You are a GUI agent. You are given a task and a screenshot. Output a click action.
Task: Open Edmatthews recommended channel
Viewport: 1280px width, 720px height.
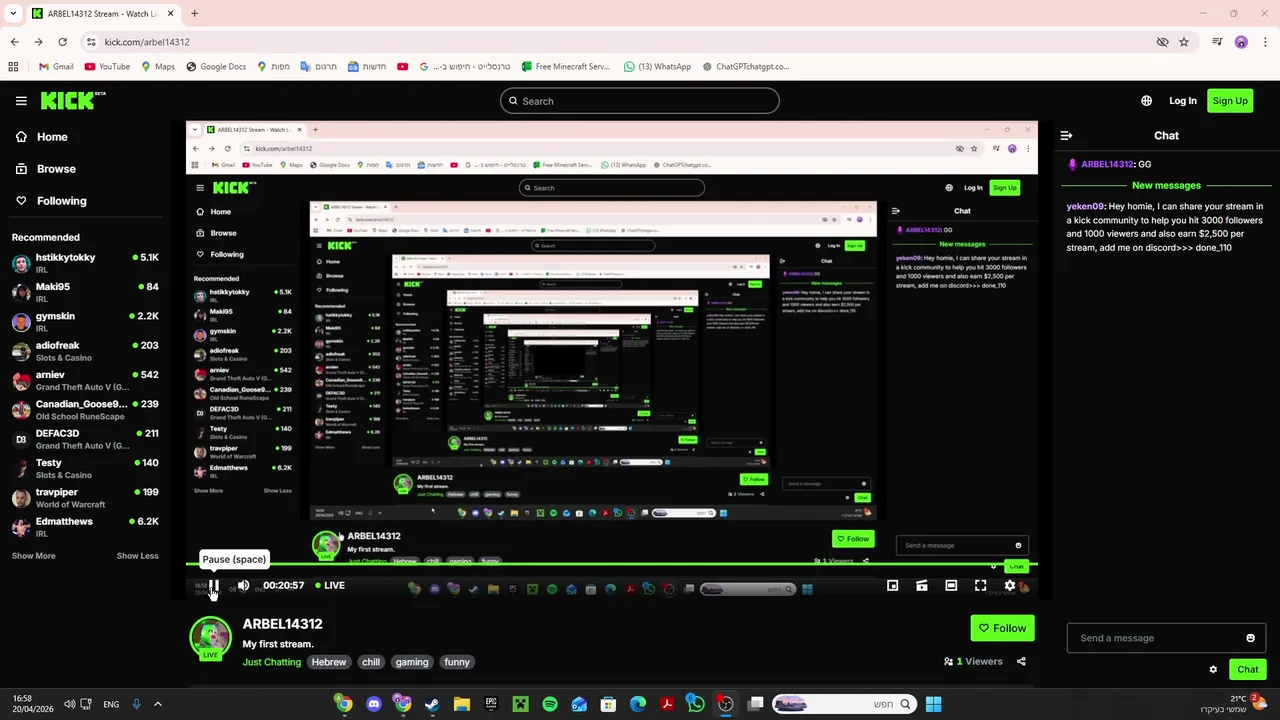85,527
